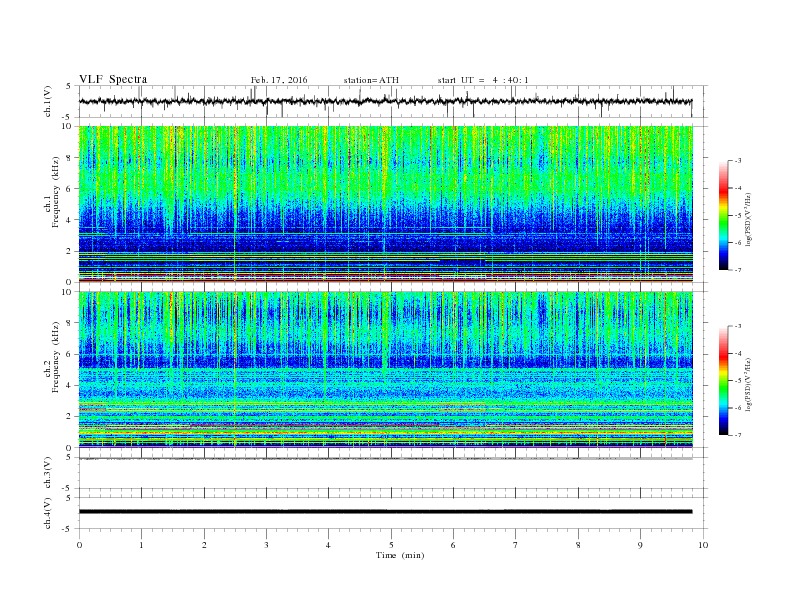The image size is (792, 612).
Task: Click the "4" kHz tick on ch.1 frequency axis
Action: click(x=70, y=220)
